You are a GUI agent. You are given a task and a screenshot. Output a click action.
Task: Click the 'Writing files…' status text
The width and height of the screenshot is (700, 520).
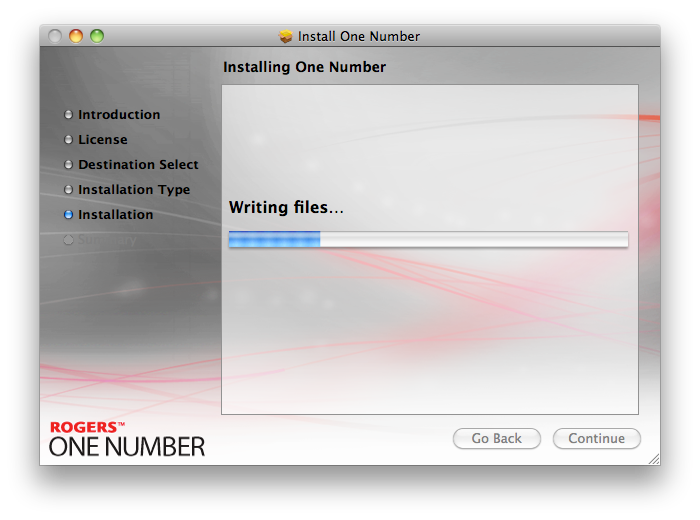[286, 208]
